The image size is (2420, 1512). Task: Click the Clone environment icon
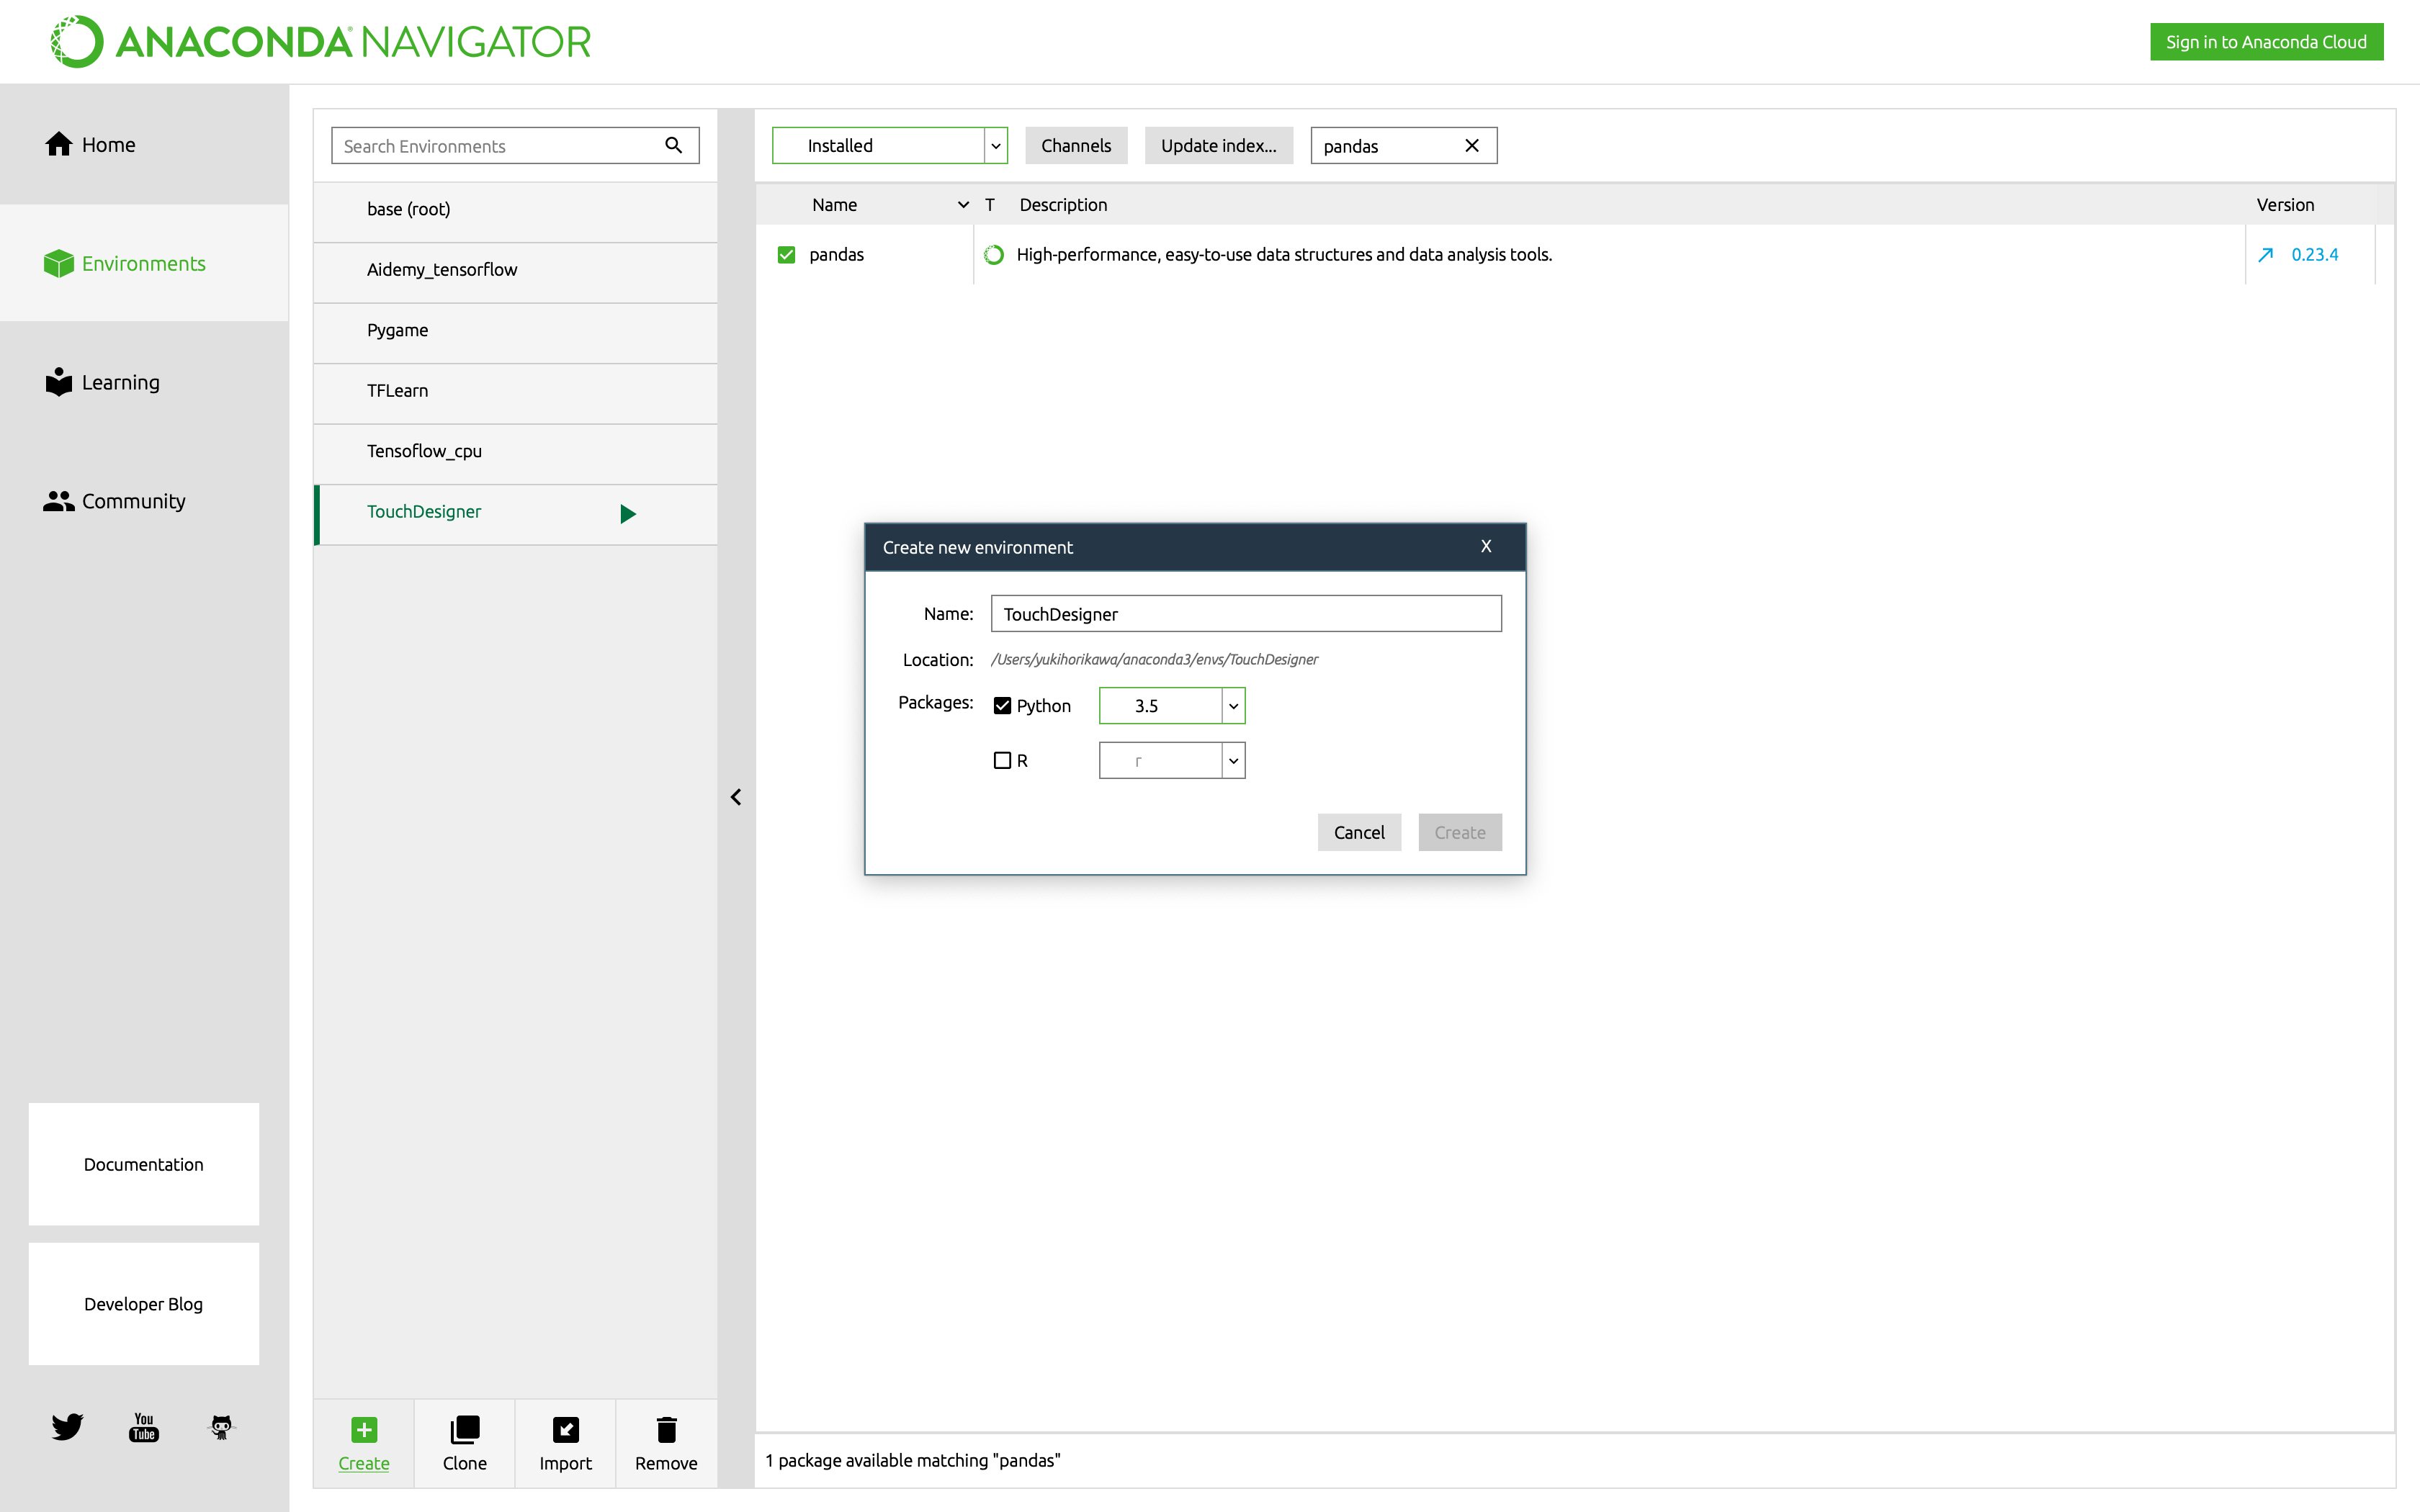pos(465,1429)
